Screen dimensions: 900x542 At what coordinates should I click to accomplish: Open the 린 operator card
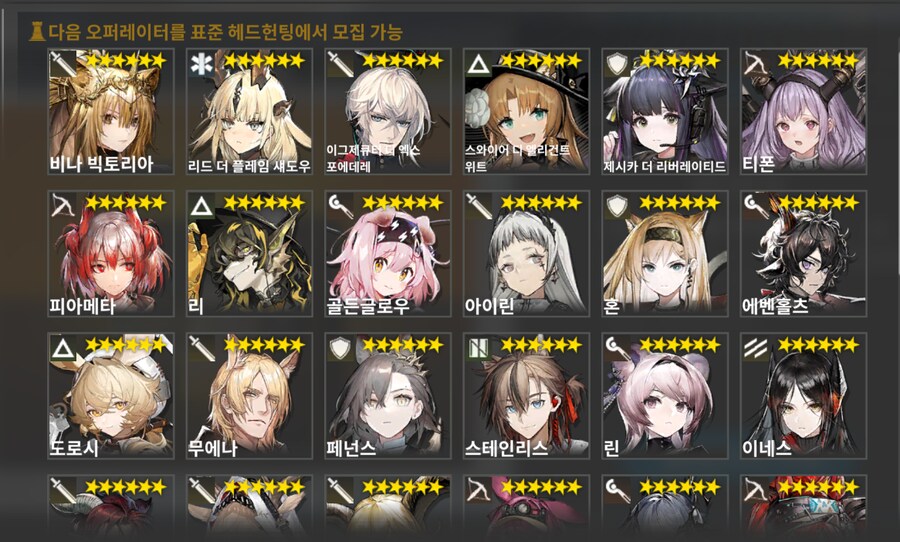(x=665, y=396)
